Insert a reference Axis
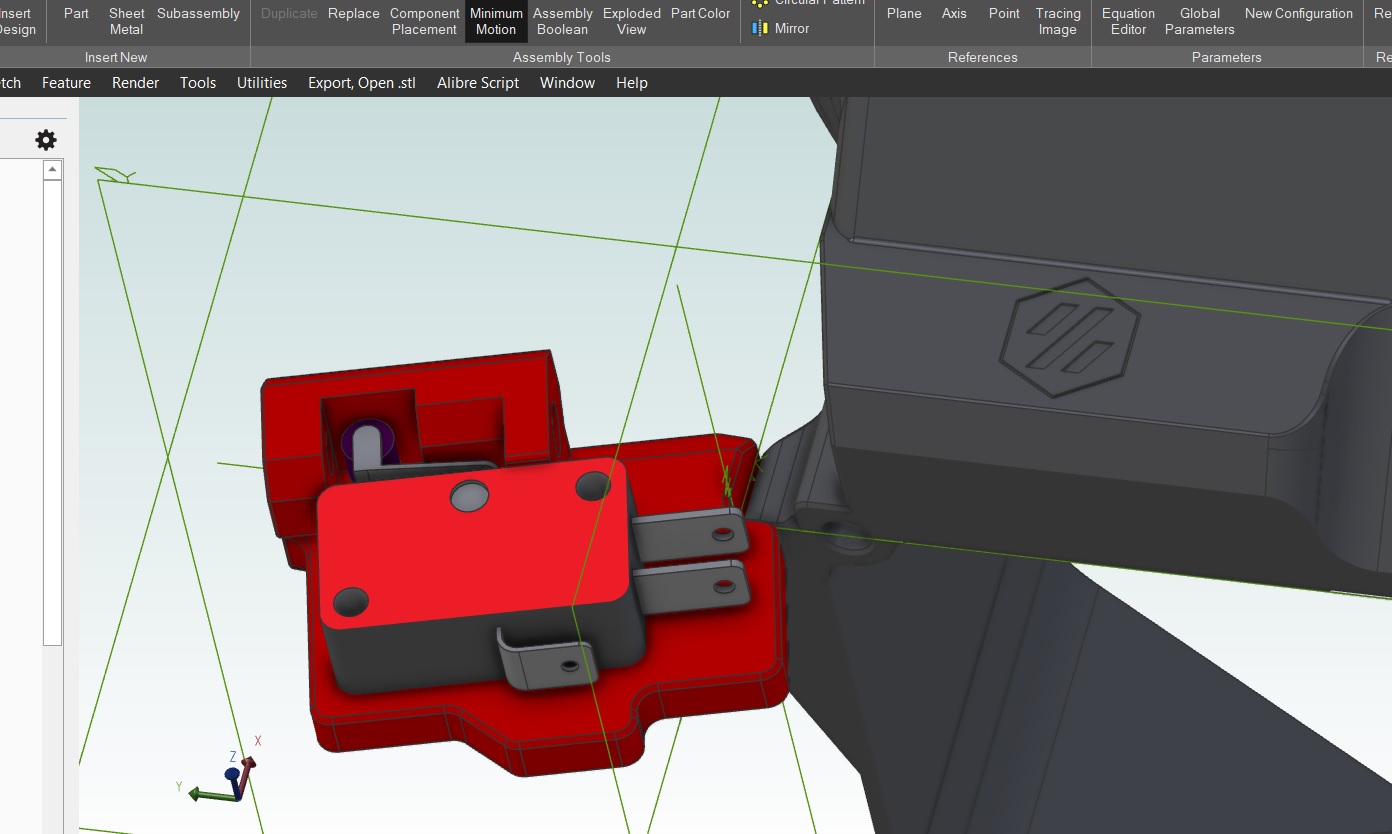 point(954,14)
